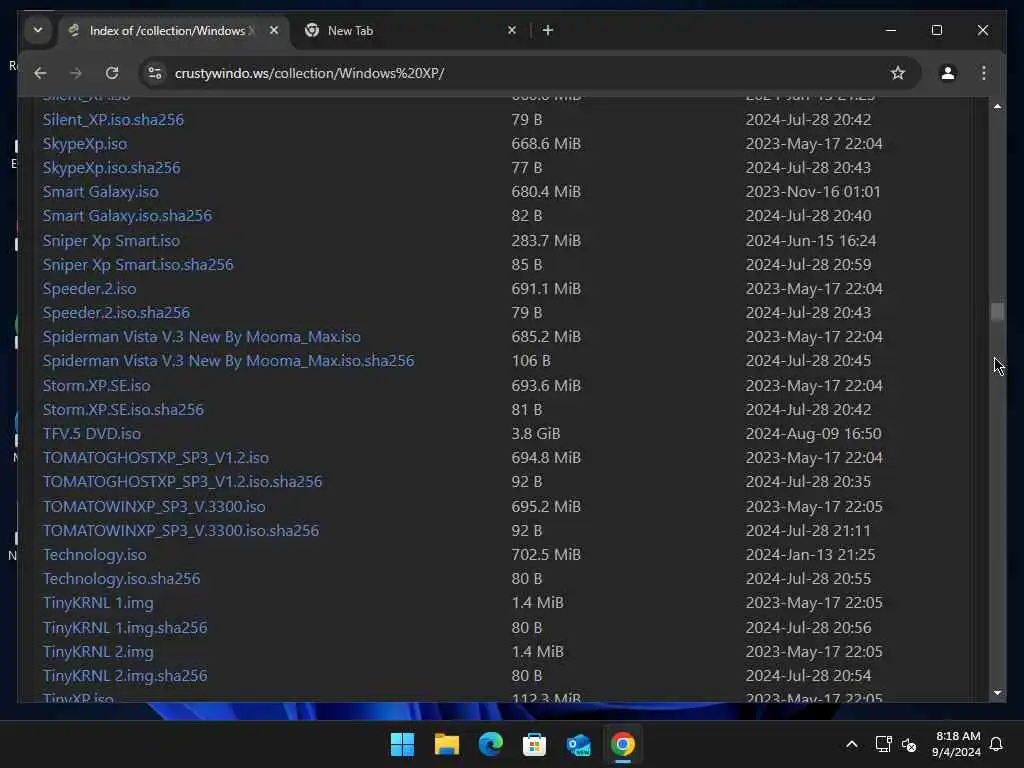The image size is (1024, 768).
Task: Open Storm.XP.SE.iso.sha256 link
Action: click(123, 409)
